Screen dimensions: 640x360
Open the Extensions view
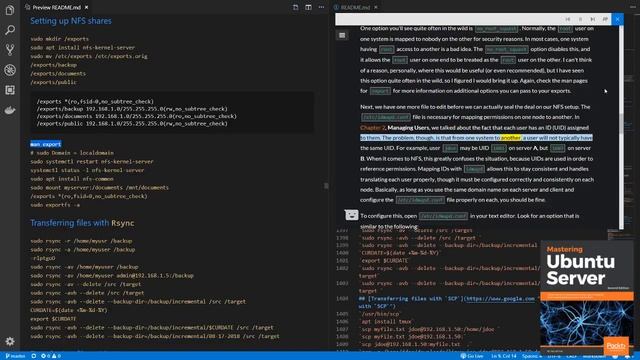[x=10, y=90]
